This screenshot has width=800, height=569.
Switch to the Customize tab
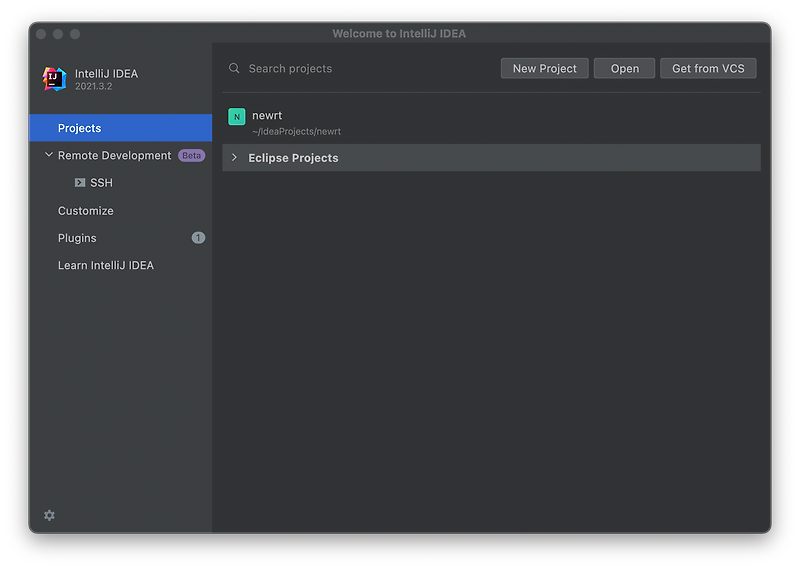[85, 210]
